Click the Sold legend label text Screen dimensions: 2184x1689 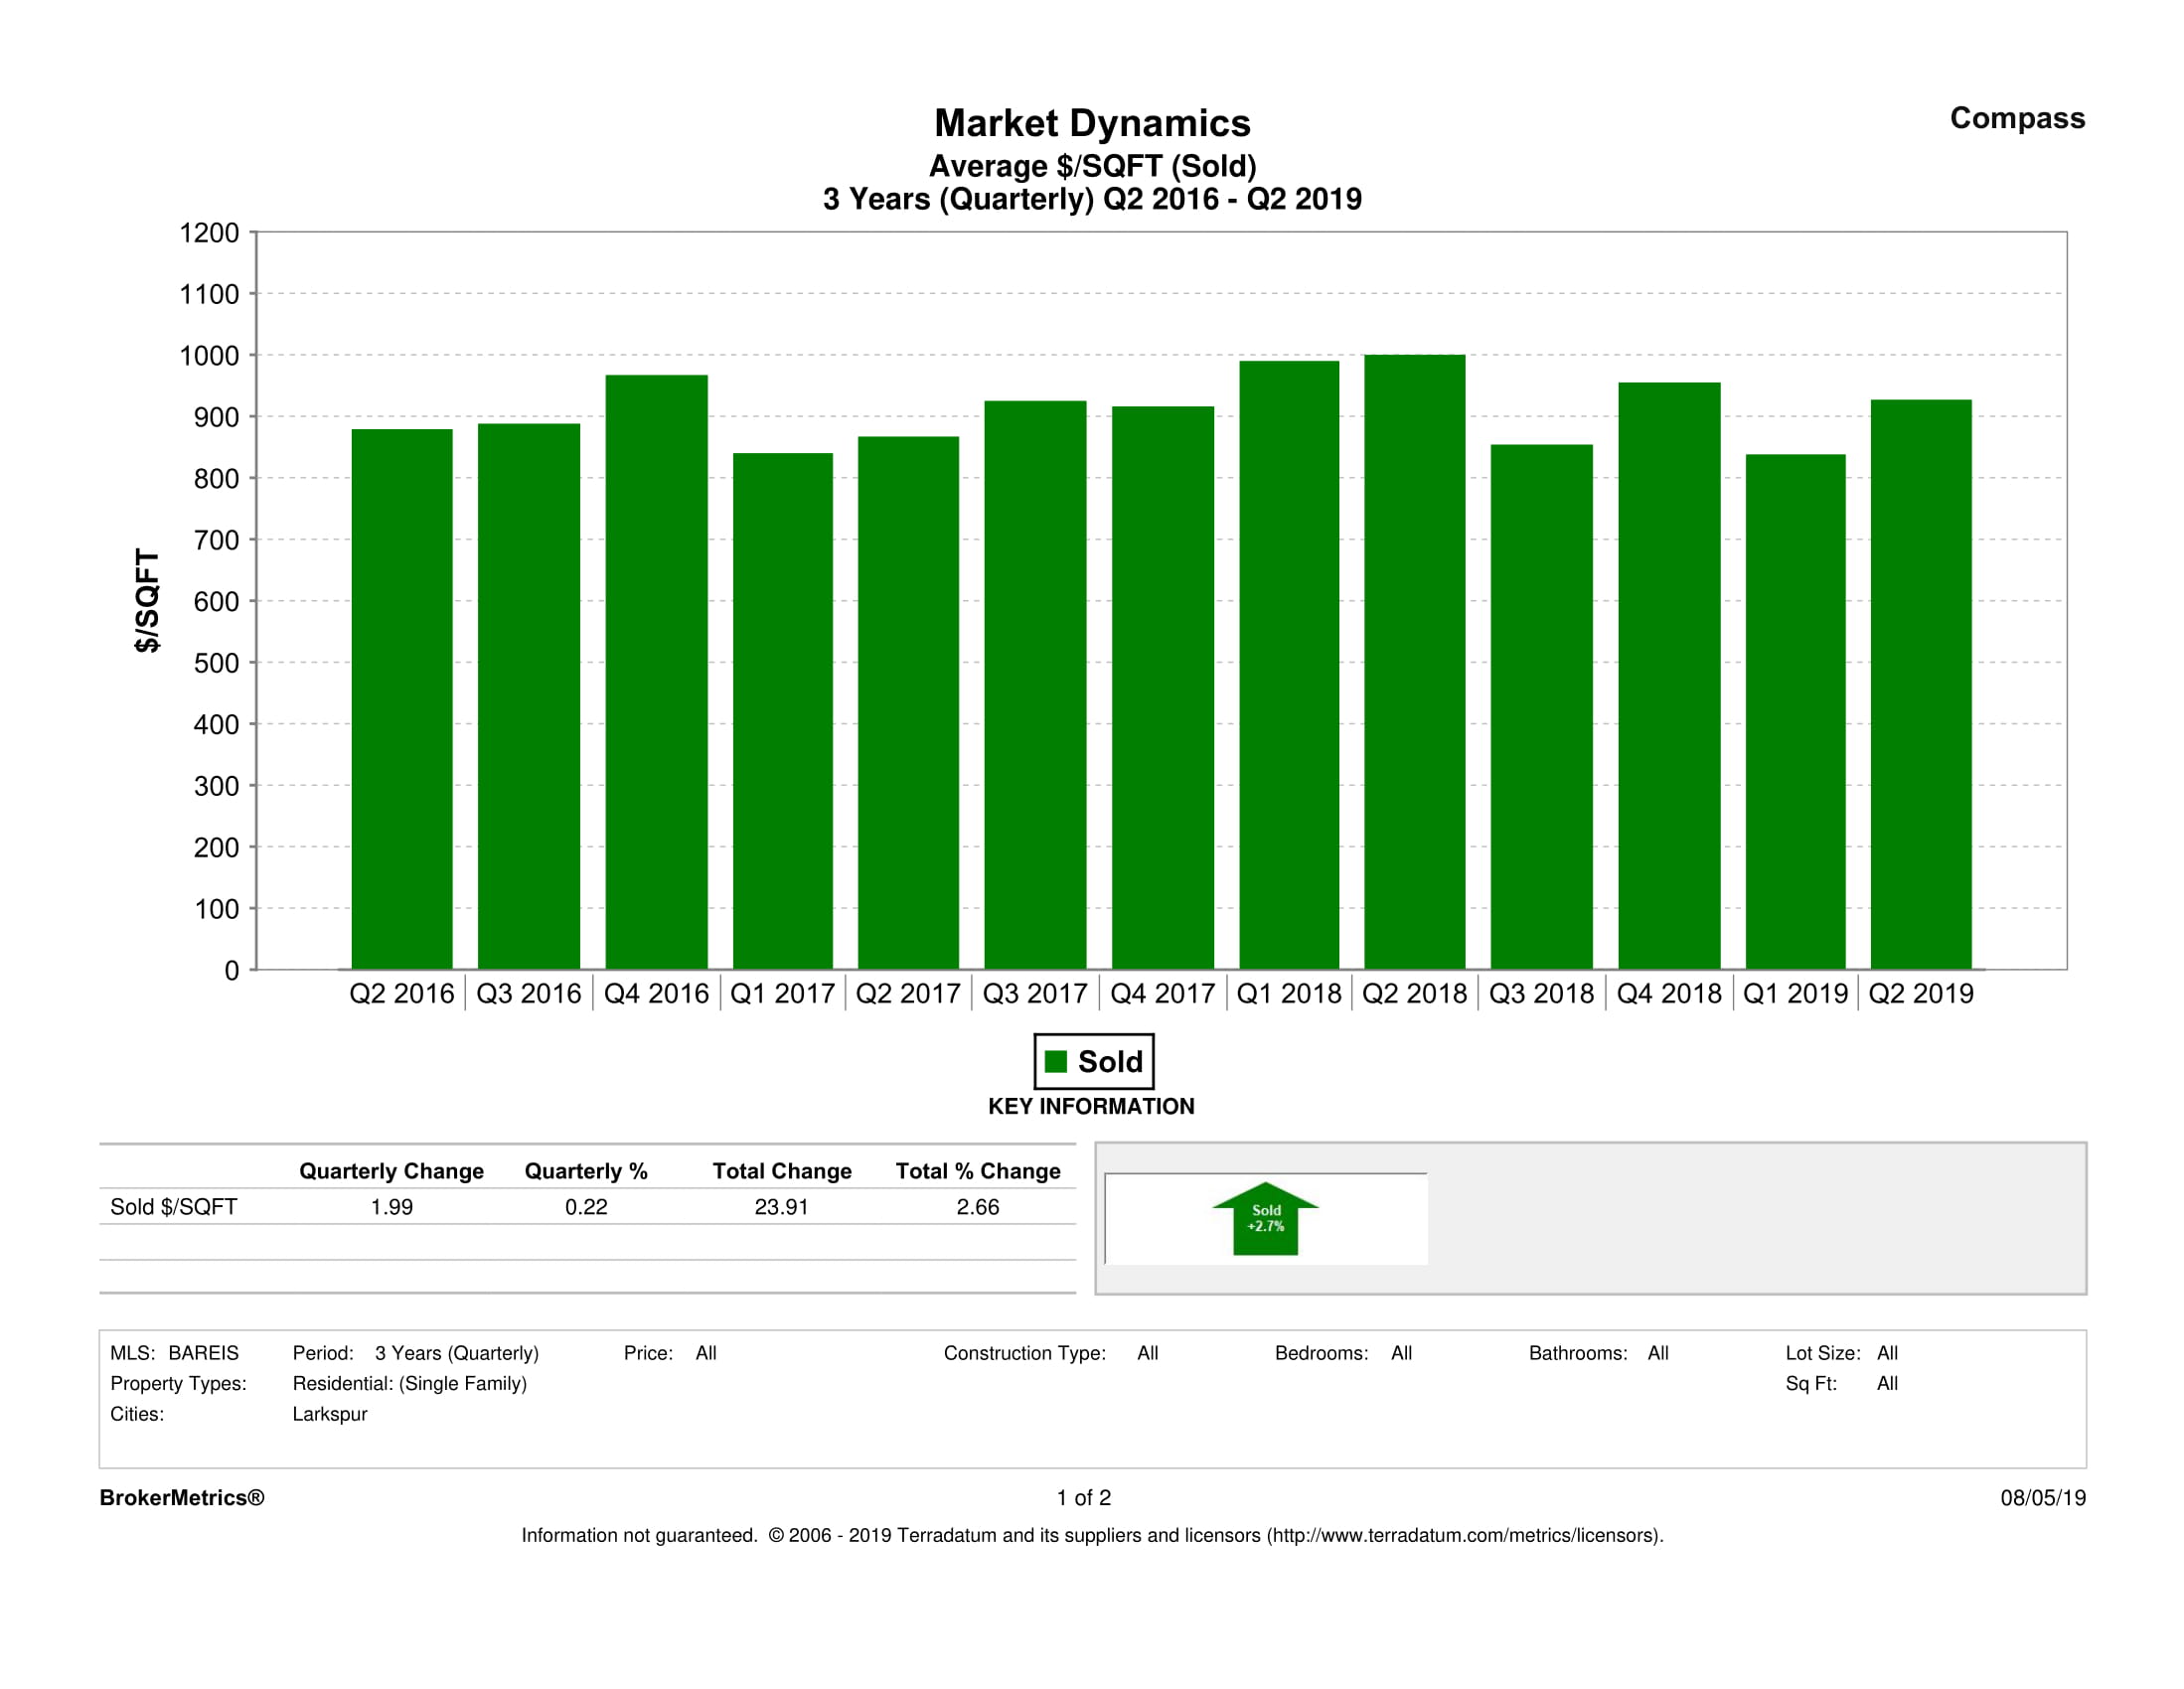pyautogui.click(x=1109, y=1061)
